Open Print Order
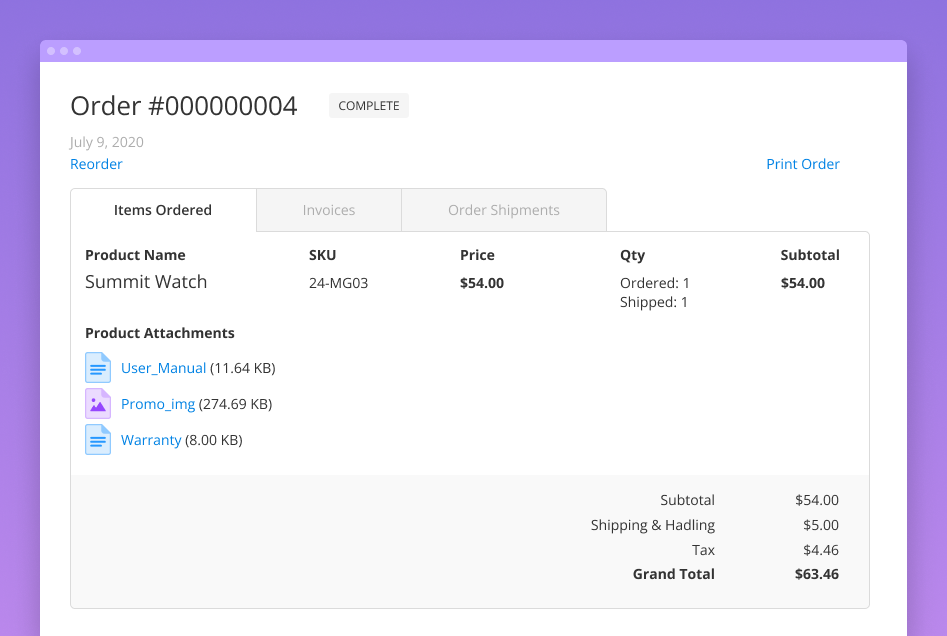The height and width of the screenshot is (636, 947). coord(803,163)
